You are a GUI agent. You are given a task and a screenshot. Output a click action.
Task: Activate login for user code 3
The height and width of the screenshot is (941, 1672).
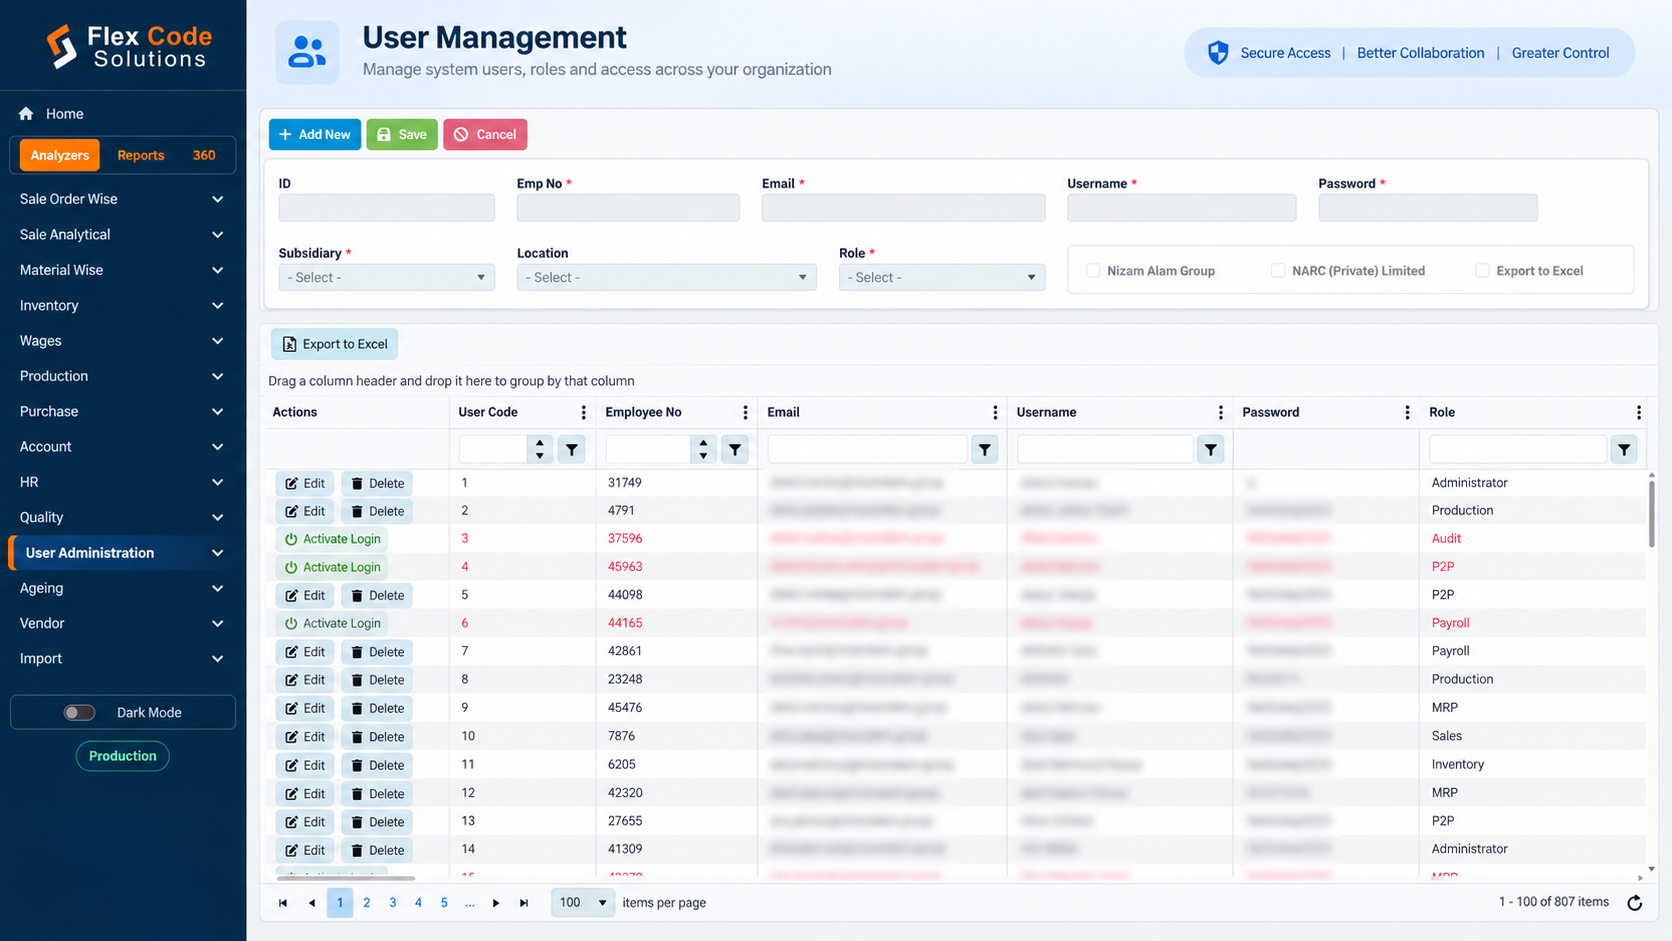(x=332, y=539)
